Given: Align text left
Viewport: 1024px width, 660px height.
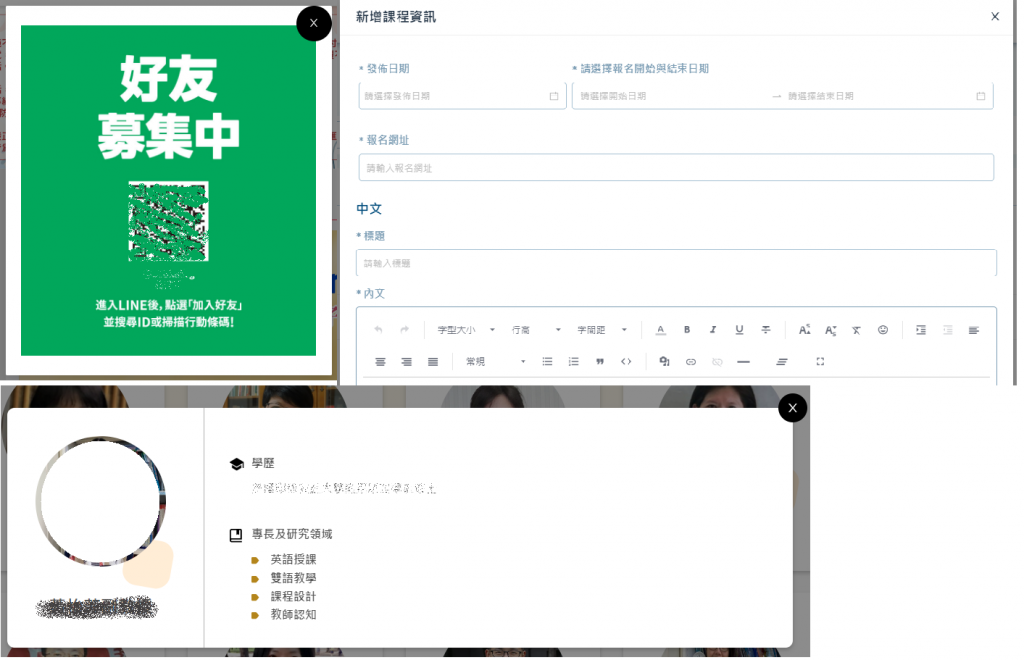Looking at the screenshot, I should [974, 330].
